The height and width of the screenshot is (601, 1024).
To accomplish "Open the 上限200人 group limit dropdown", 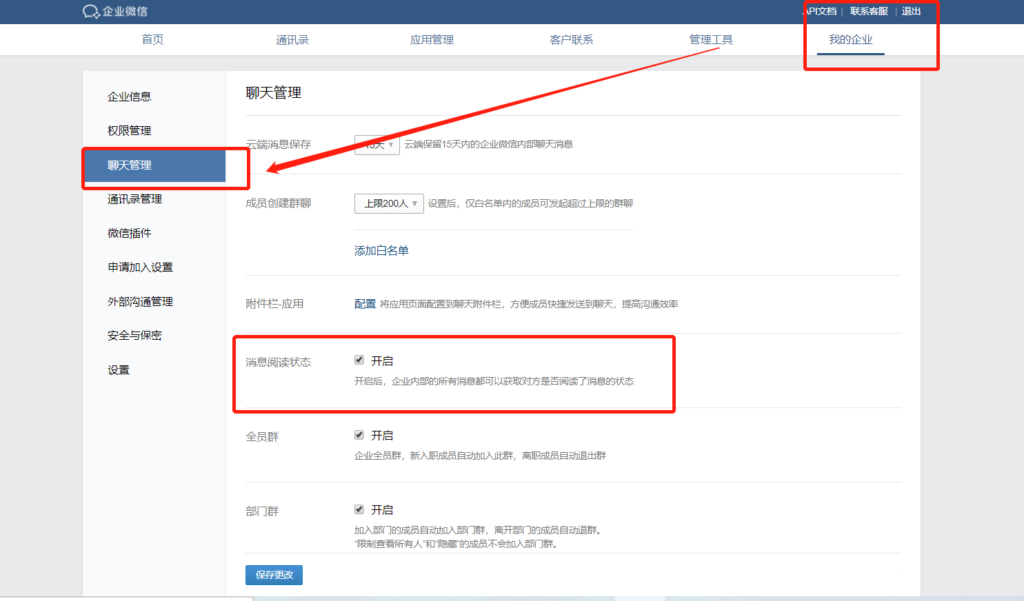I will tap(388, 204).
